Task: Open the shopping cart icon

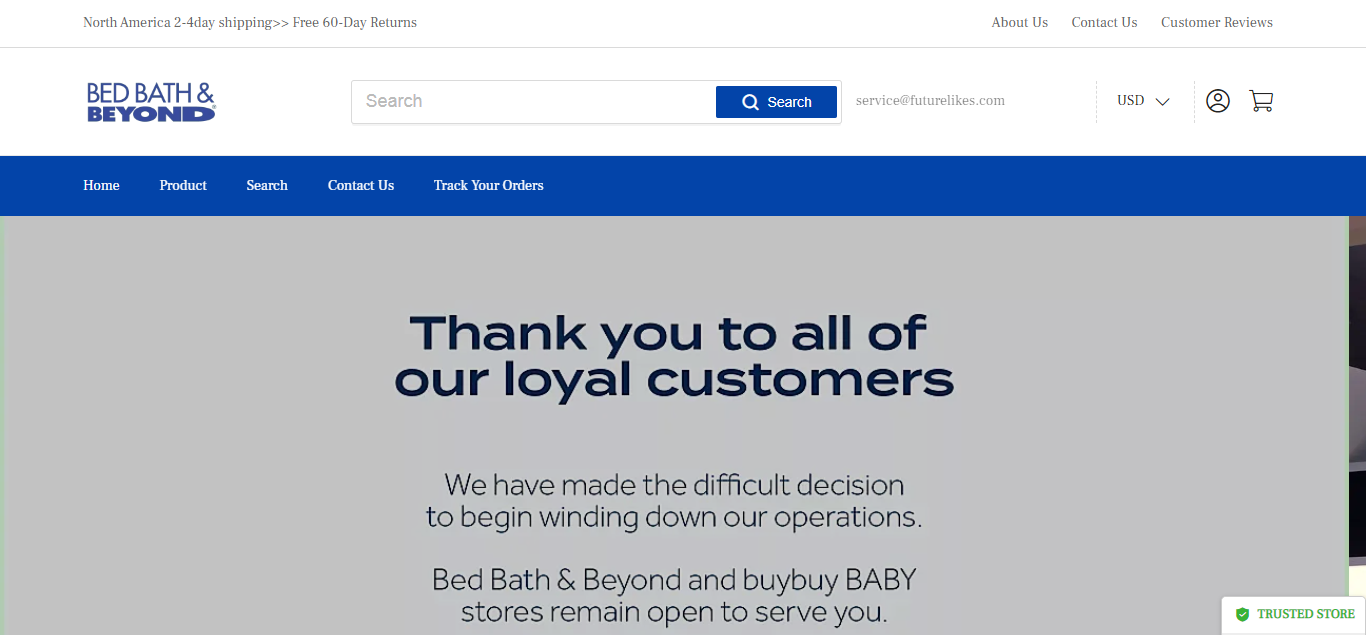Action: (x=1261, y=101)
